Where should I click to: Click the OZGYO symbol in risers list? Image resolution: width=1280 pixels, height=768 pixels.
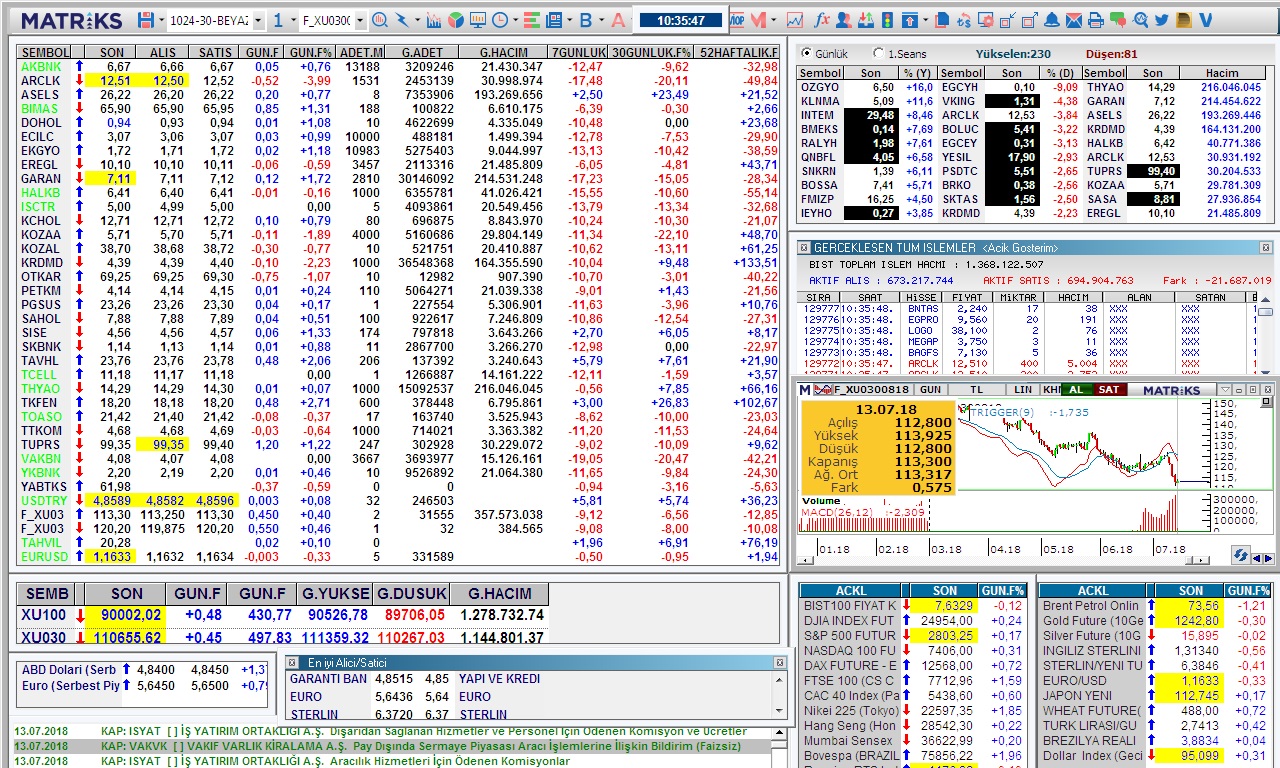(820, 87)
